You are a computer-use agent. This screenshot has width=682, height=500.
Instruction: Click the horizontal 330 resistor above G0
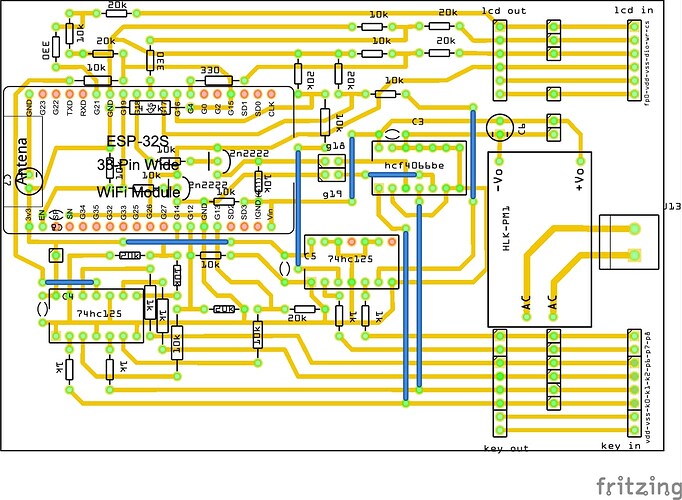(218, 80)
